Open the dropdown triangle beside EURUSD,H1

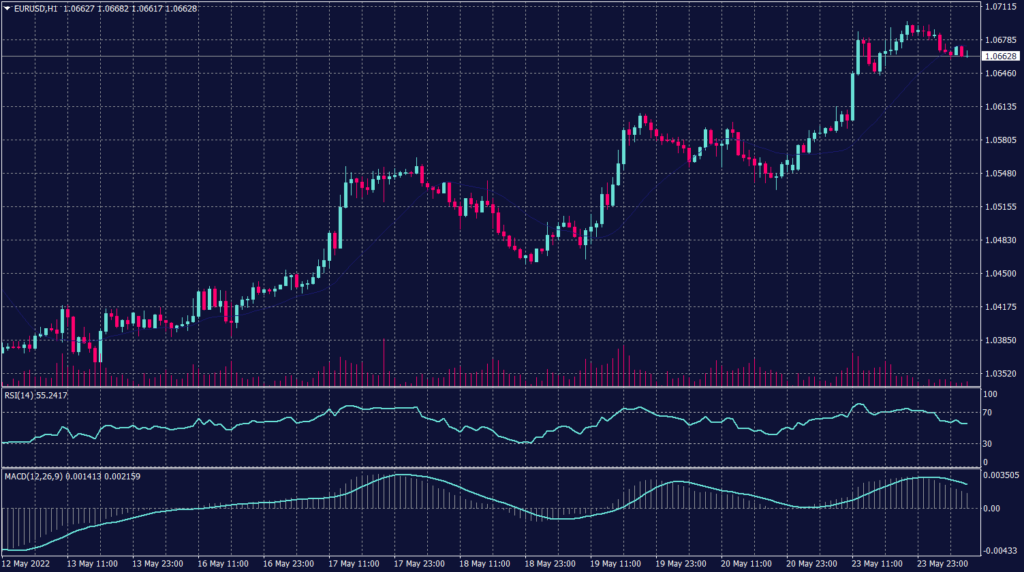tap(8, 9)
